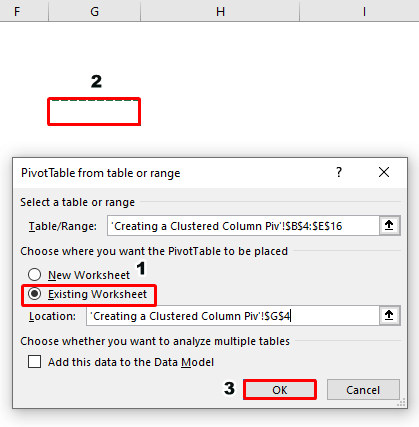Image resolution: width=419 pixels, height=427 pixels.
Task: Click into the Location input field
Action: 233,316
